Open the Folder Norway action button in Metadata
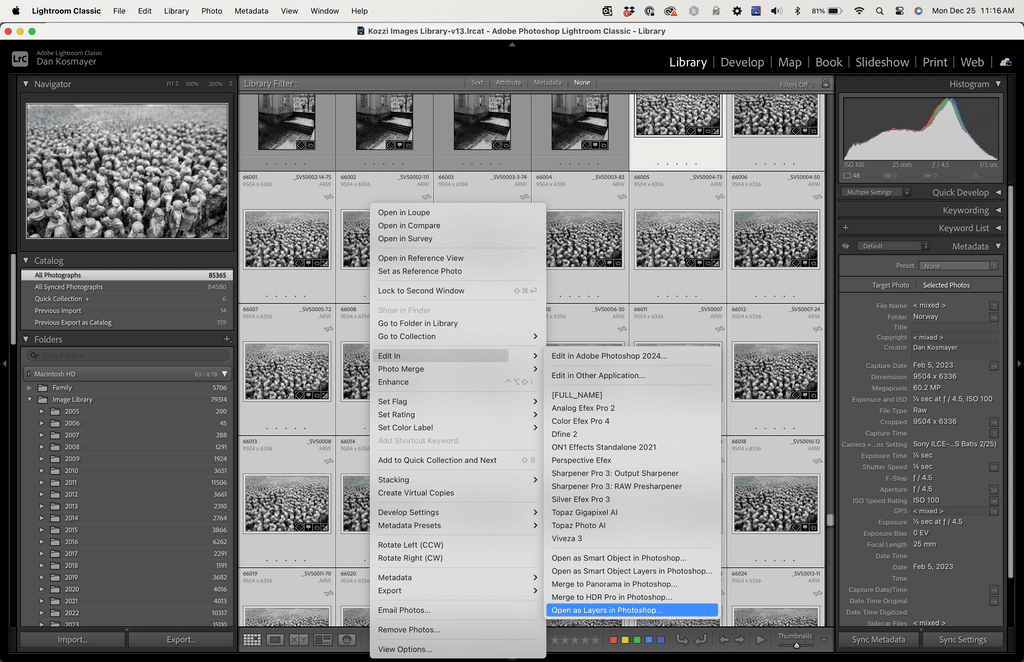The height and width of the screenshot is (662, 1024). click(993, 317)
